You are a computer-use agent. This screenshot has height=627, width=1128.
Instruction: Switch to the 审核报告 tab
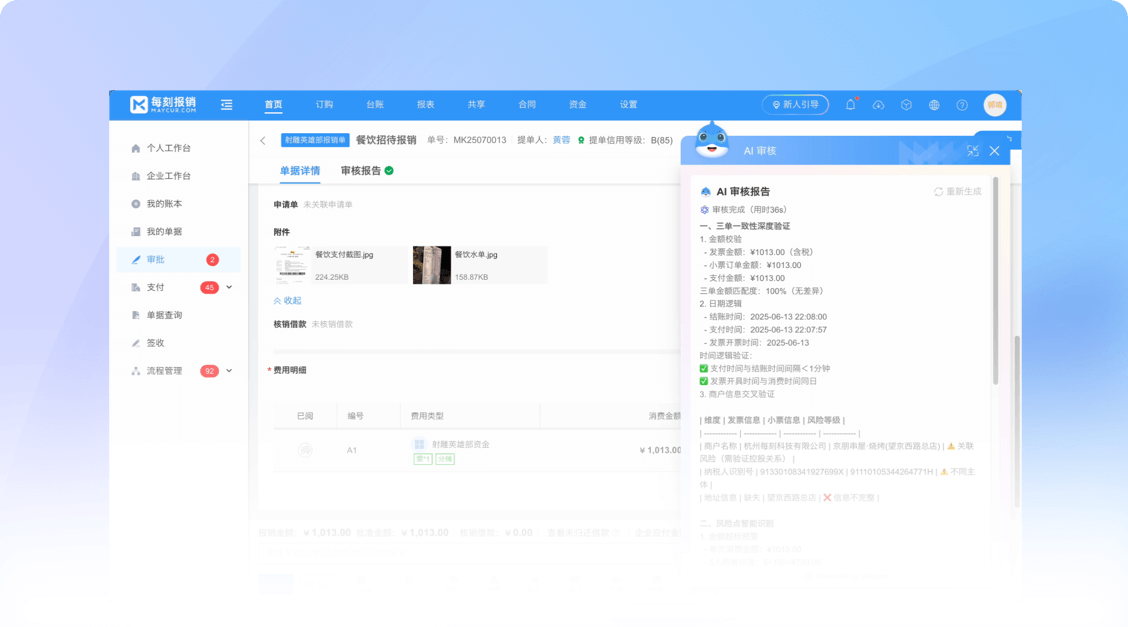(x=361, y=171)
